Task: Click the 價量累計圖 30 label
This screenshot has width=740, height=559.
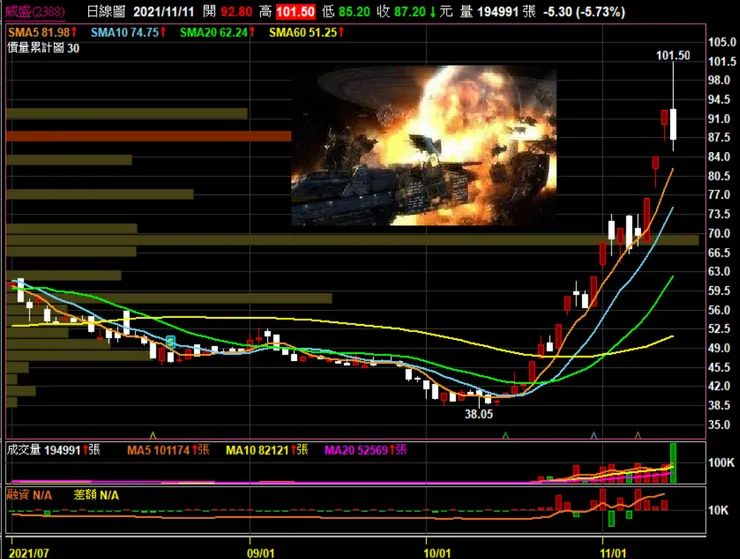Action: pos(43,48)
